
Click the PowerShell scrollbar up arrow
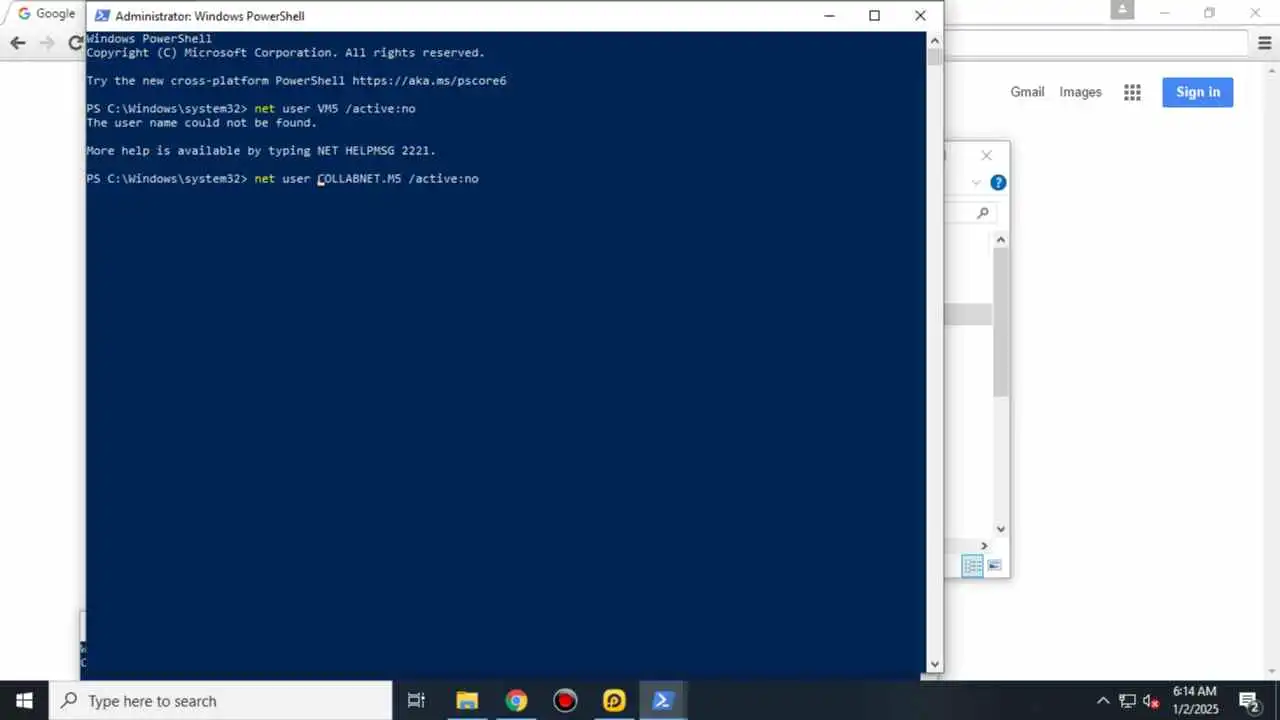[x=935, y=40]
